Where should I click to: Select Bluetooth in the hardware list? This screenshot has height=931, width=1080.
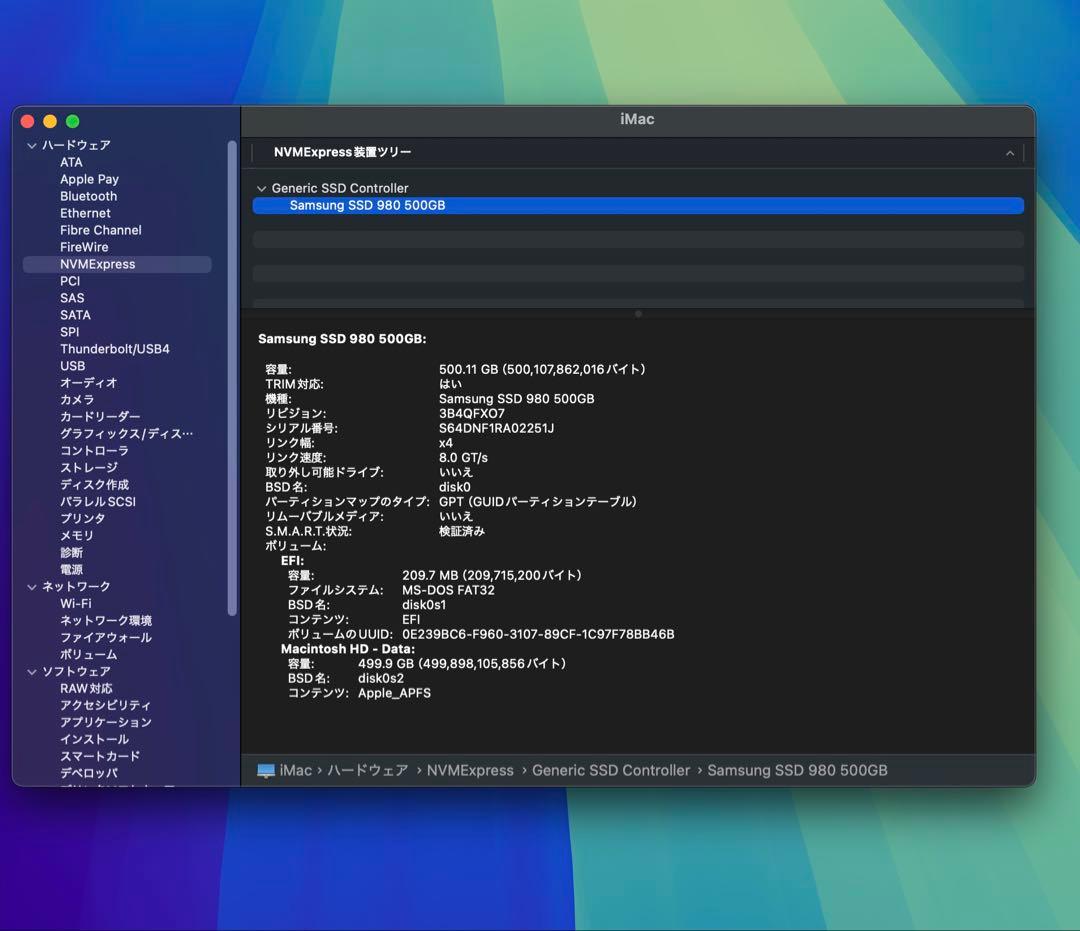88,197
